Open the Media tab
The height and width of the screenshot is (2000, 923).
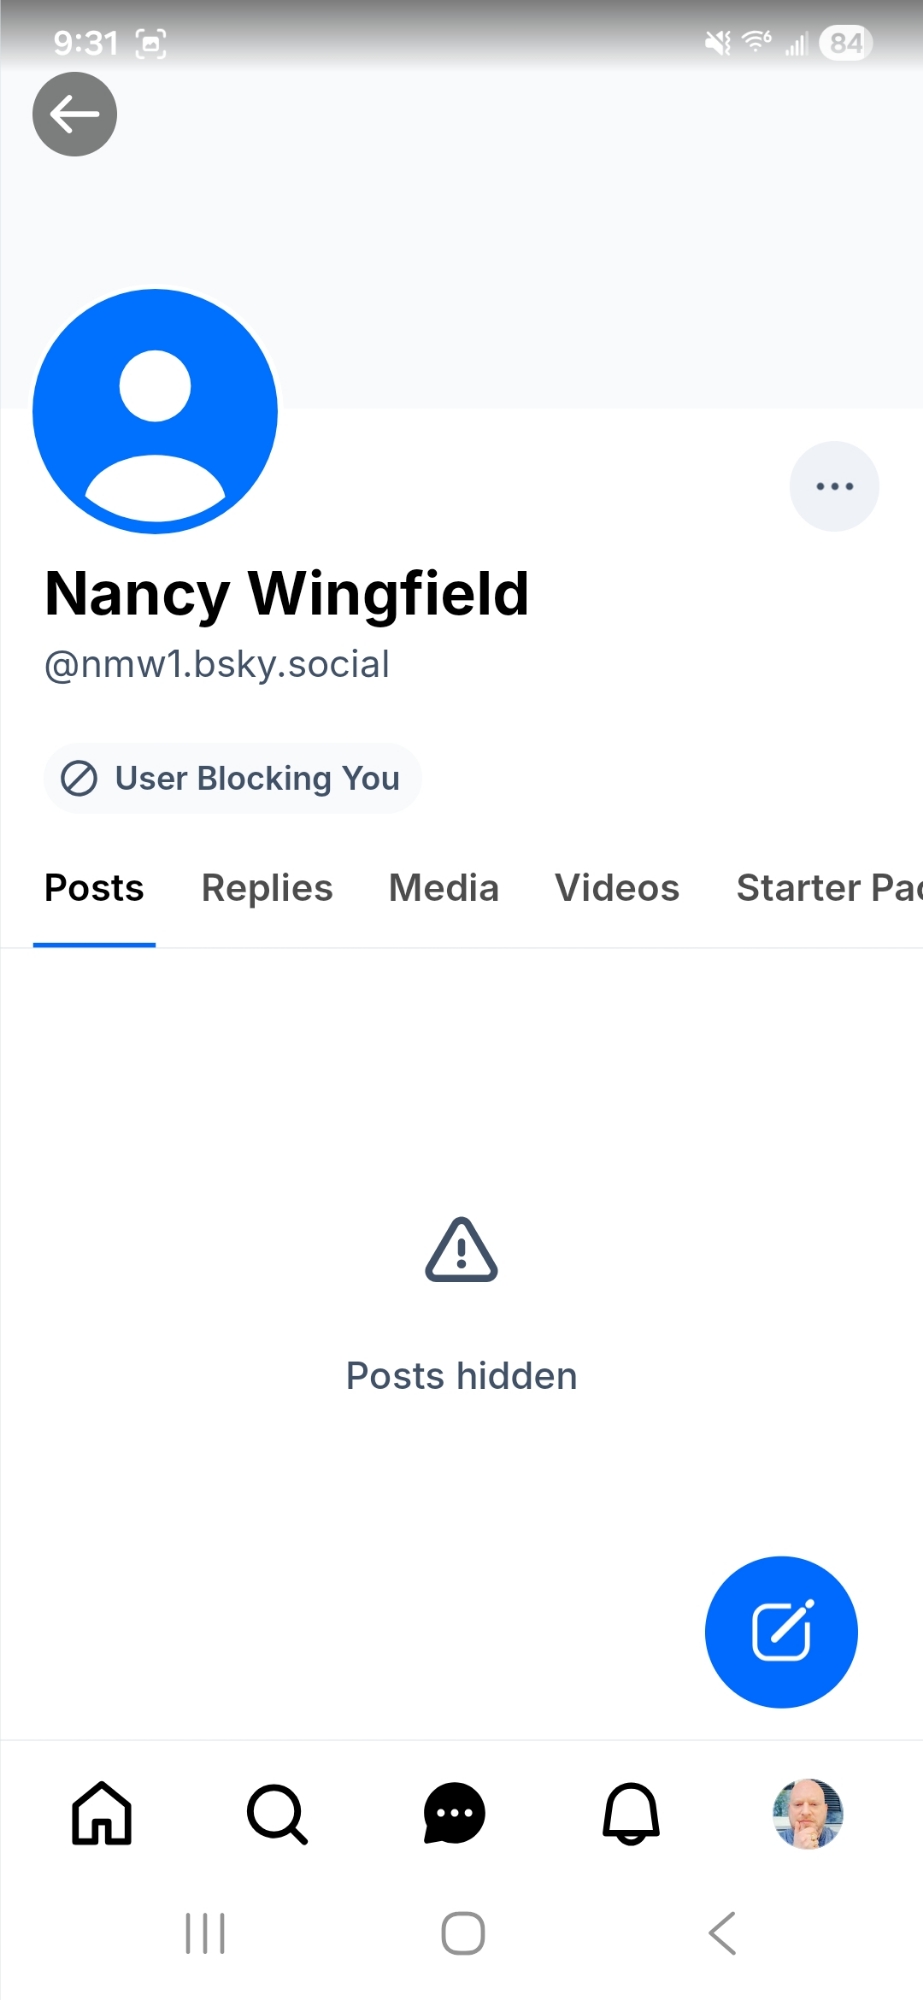click(443, 888)
